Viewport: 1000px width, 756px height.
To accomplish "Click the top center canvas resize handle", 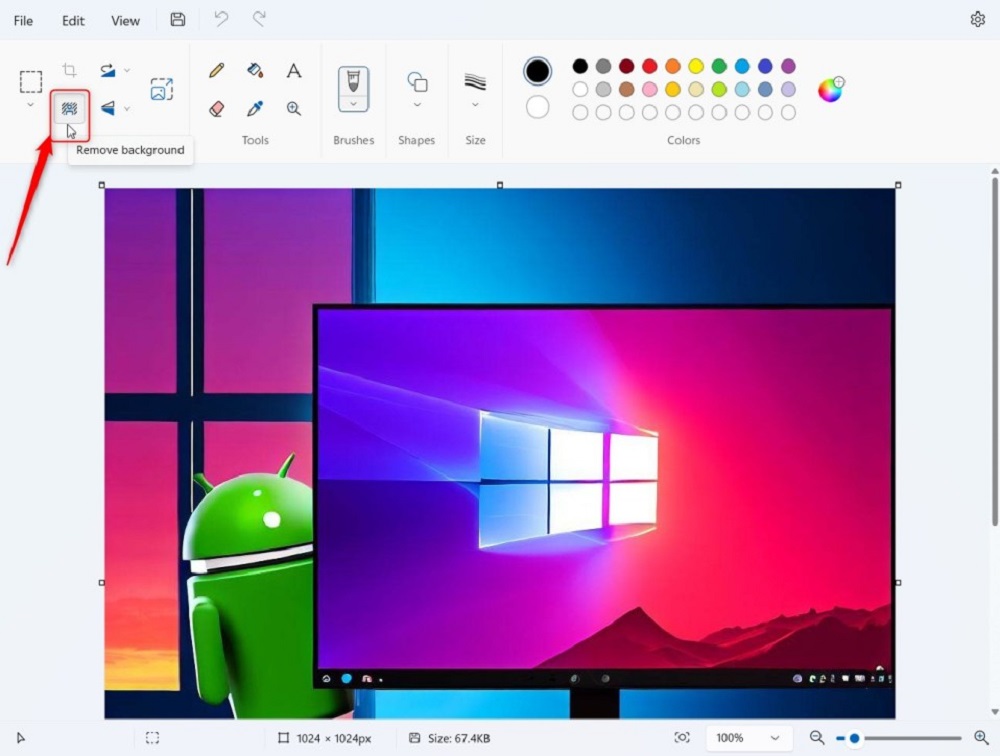I will 500,185.
